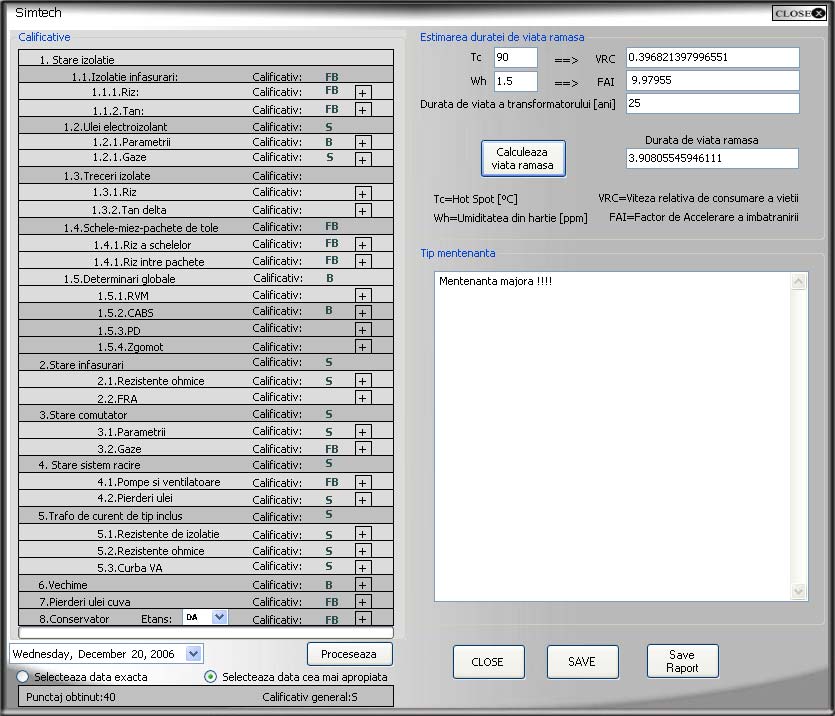Viewport: 835px width, 716px height.
Task: Click 'Punctaj obtinut:40' status text
Action: [71, 697]
